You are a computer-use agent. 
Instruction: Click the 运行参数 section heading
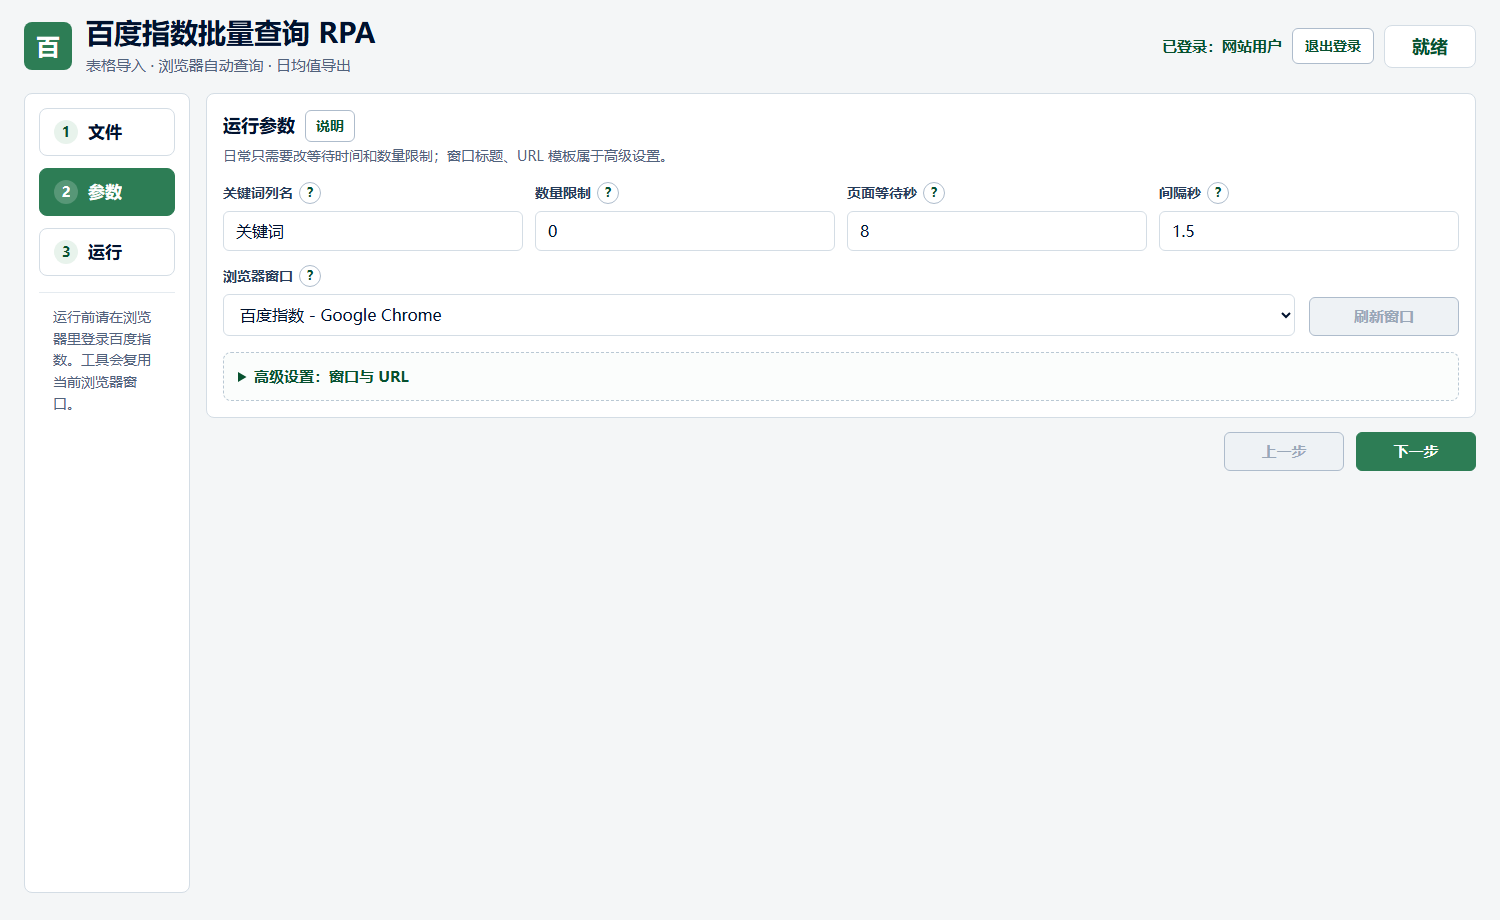[x=259, y=126]
